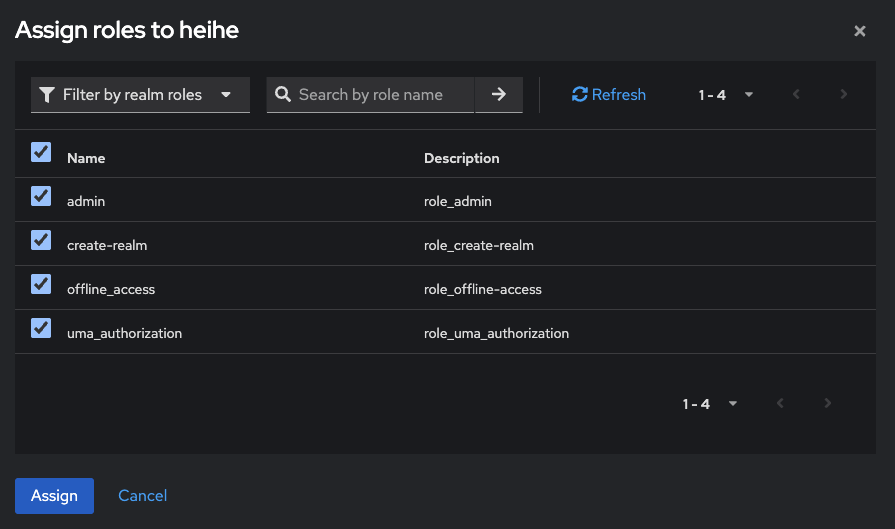This screenshot has width=895, height=529.
Task: Refresh the roles list
Action: [609, 95]
